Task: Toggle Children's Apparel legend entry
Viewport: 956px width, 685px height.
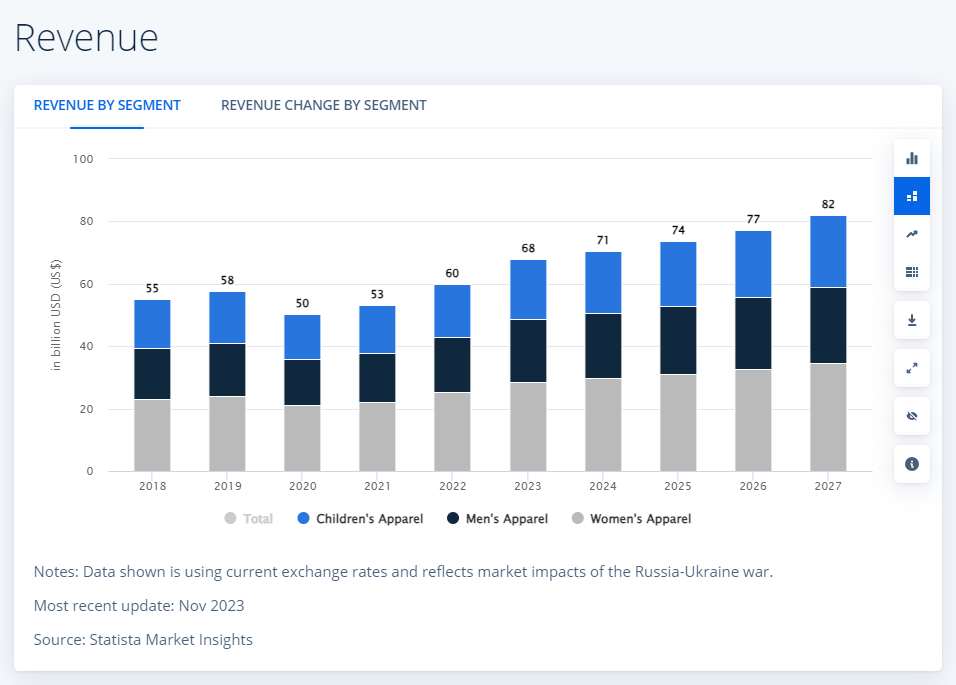Action: click(360, 519)
